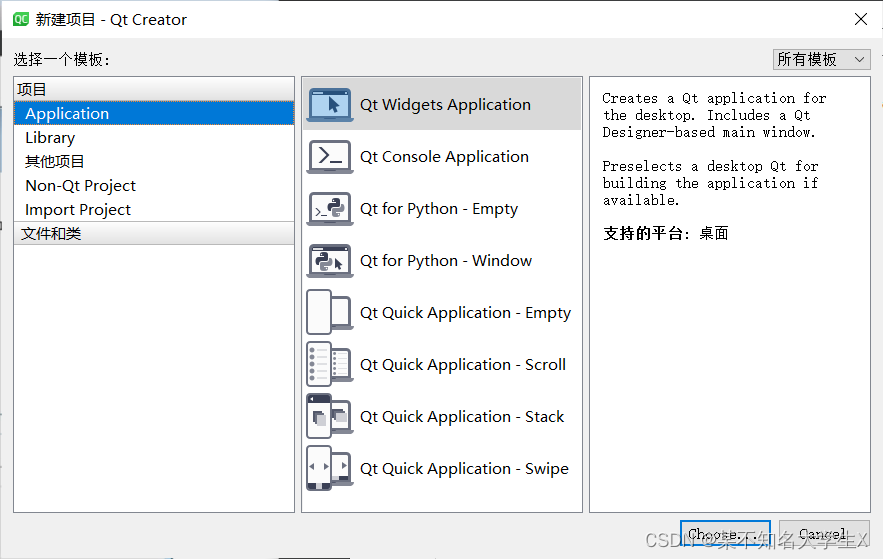Pick the Qt for Python - Window label

pyautogui.click(x=445, y=261)
